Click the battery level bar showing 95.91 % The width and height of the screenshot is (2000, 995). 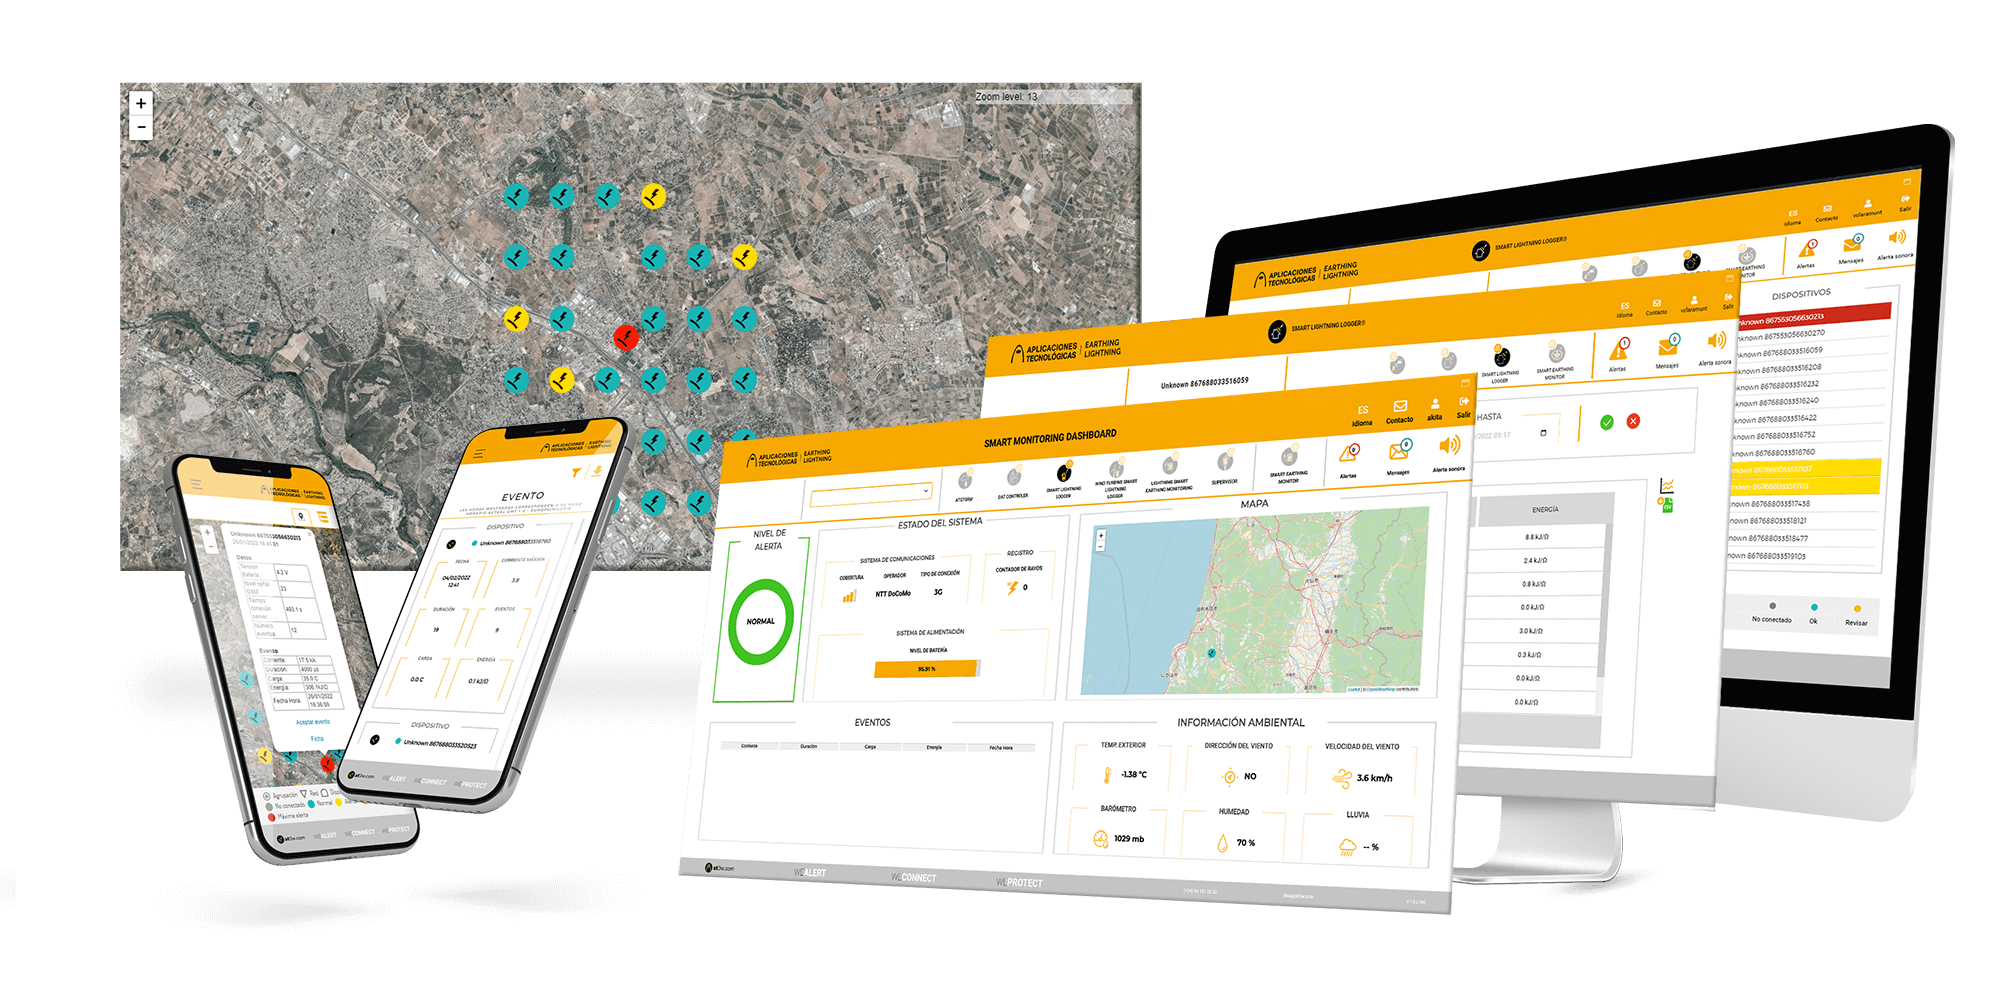(926, 669)
